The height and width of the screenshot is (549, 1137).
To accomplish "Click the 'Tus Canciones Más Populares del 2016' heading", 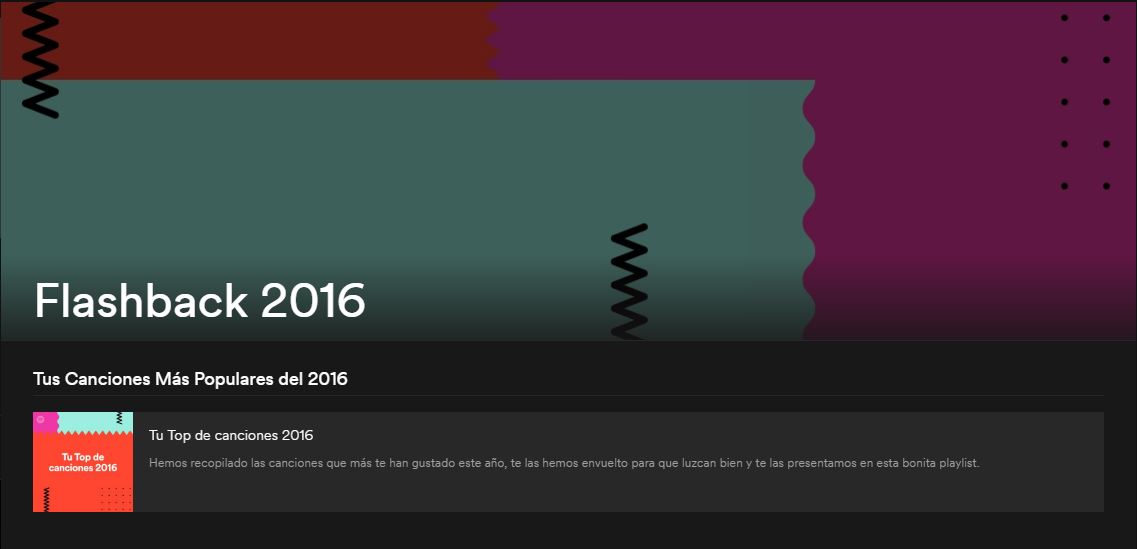I will [x=190, y=379].
